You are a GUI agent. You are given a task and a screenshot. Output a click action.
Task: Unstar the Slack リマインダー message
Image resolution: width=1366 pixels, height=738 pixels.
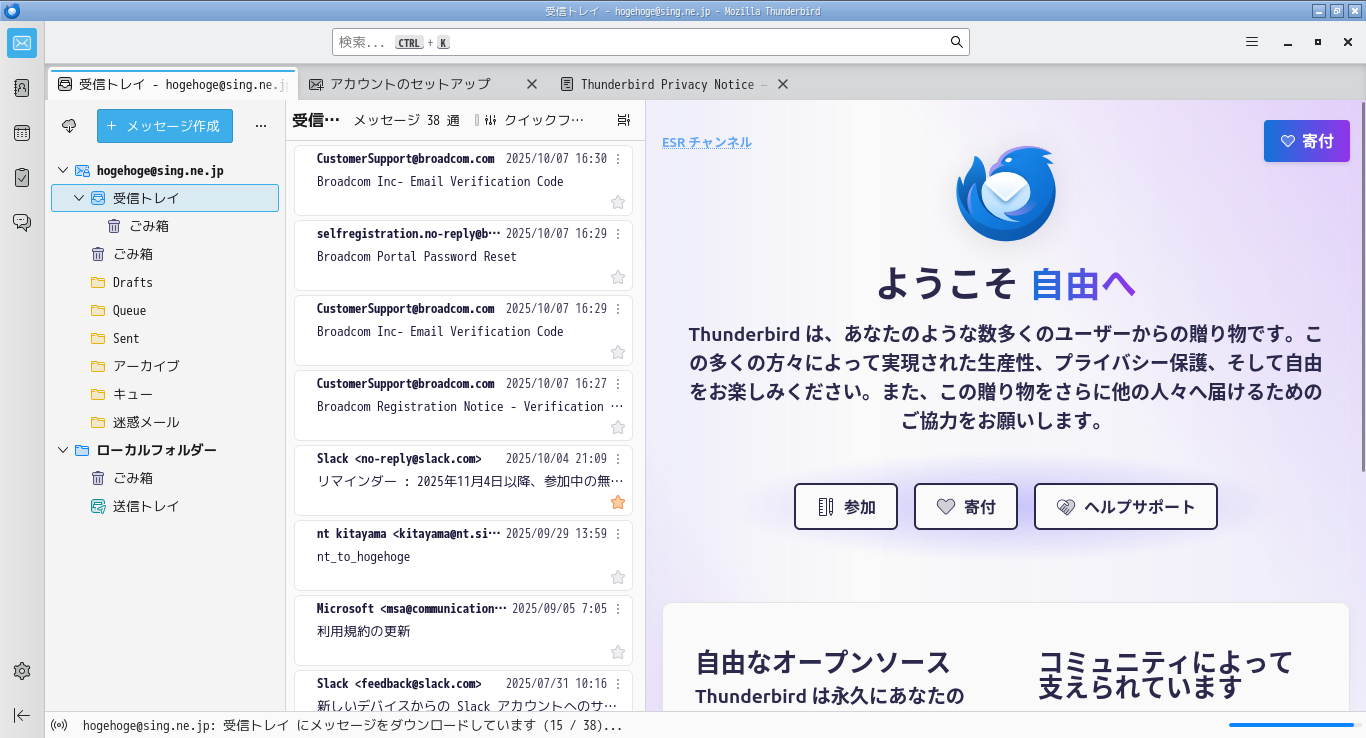(618, 502)
